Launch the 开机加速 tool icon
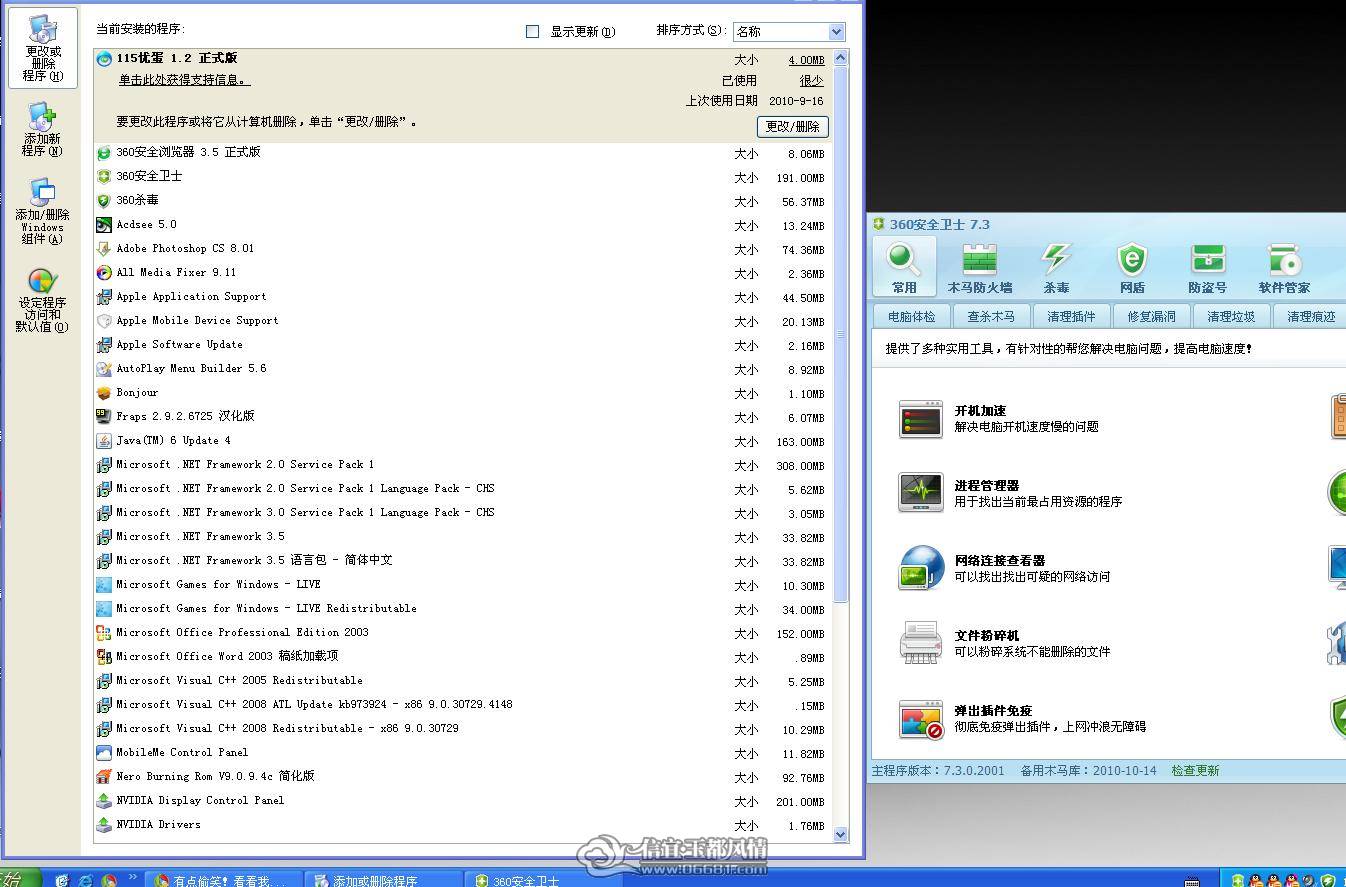Screen dimensions: 1346x887 920,419
